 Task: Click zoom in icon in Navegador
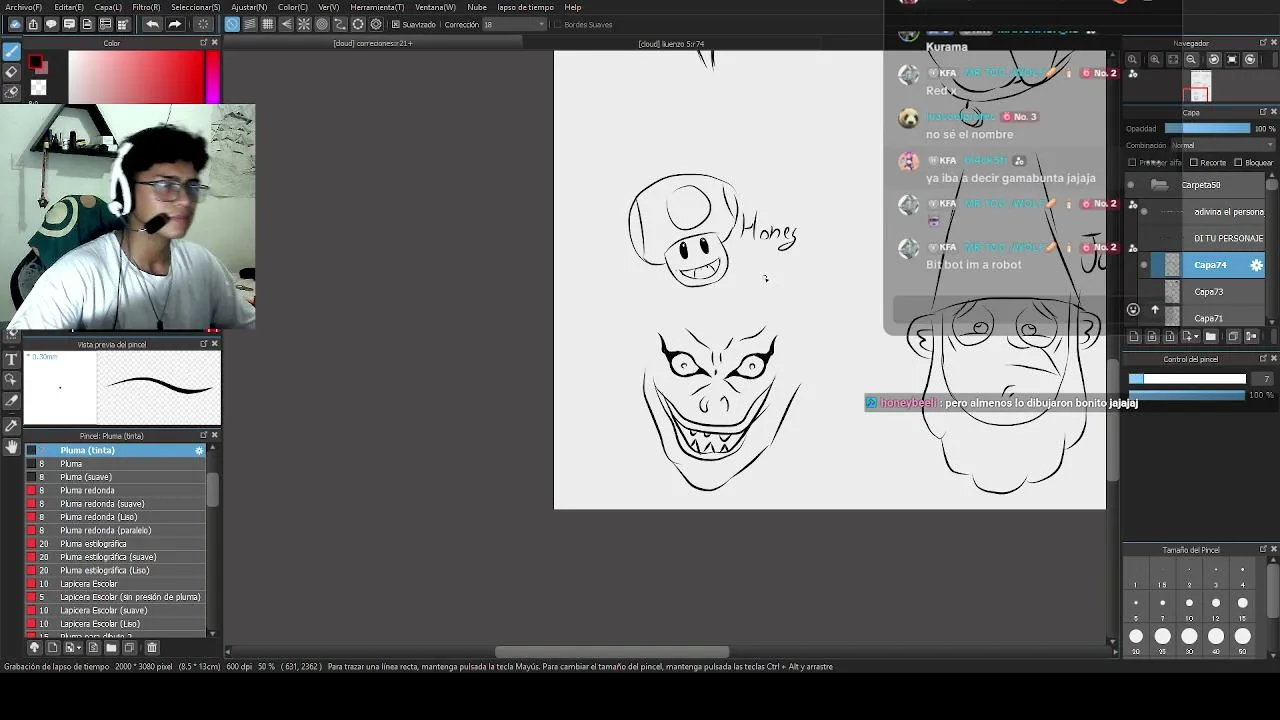click(1155, 60)
